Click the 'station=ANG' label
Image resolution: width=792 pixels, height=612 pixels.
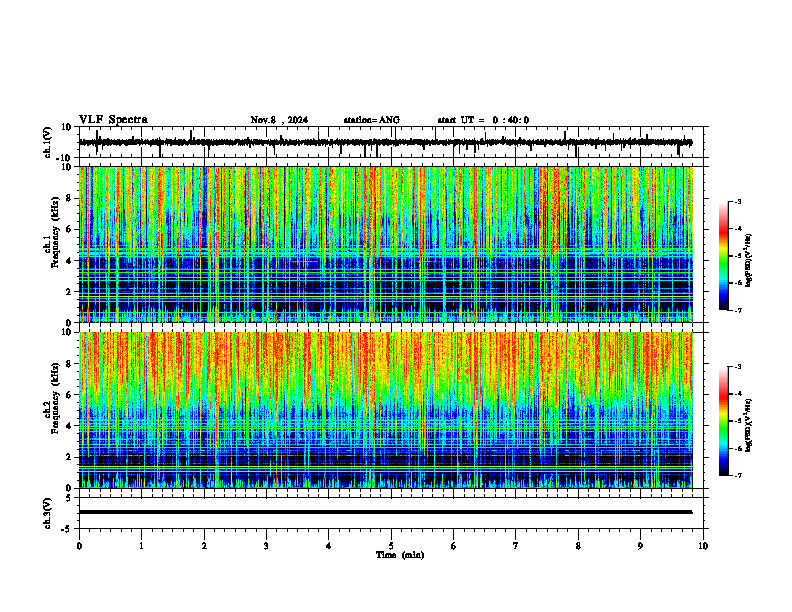pyautogui.click(x=371, y=120)
